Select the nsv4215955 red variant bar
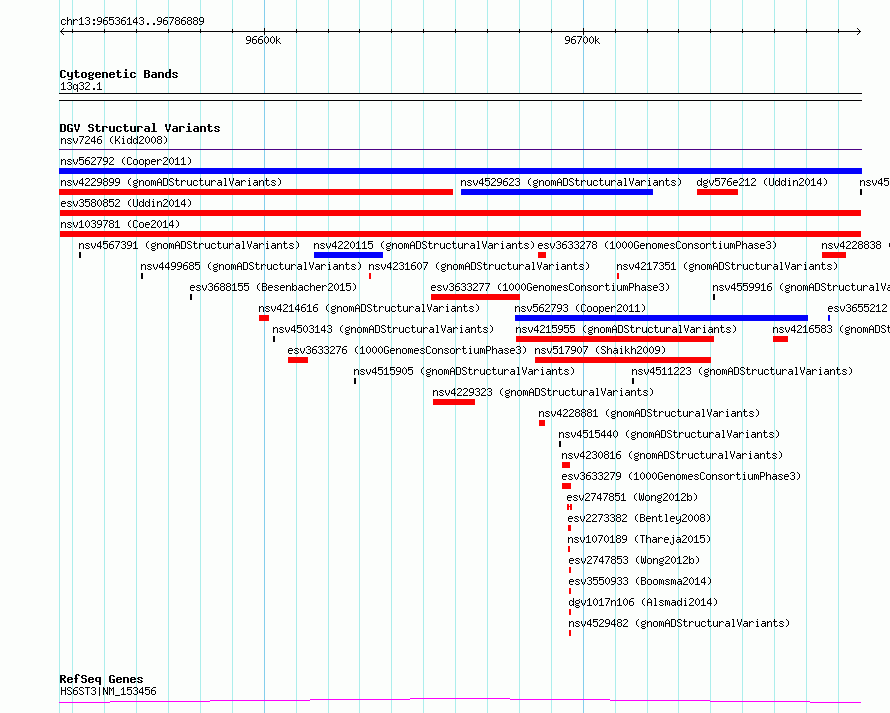 [615, 339]
